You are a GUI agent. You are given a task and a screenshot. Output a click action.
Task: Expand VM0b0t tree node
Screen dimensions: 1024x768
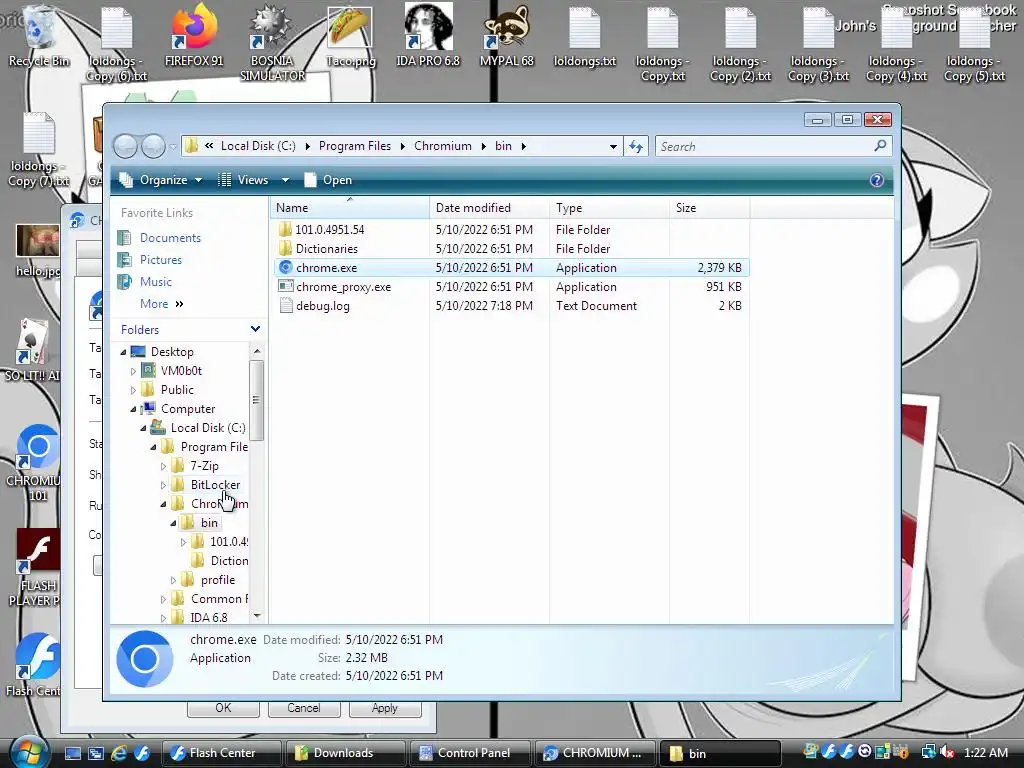pyautogui.click(x=133, y=371)
